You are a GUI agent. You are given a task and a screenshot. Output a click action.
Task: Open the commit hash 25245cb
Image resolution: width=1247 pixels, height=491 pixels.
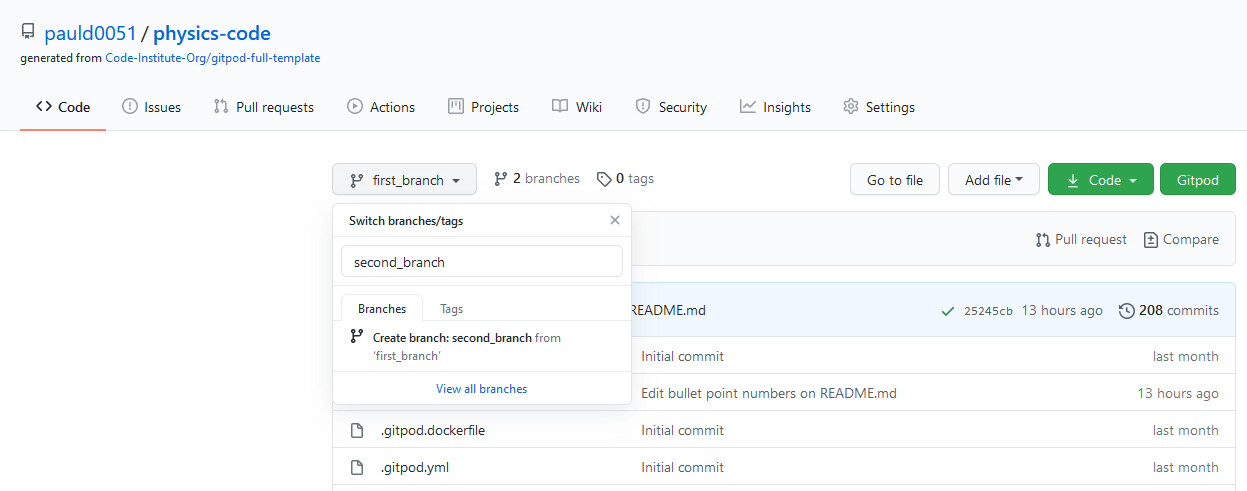[x=988, y=311]
